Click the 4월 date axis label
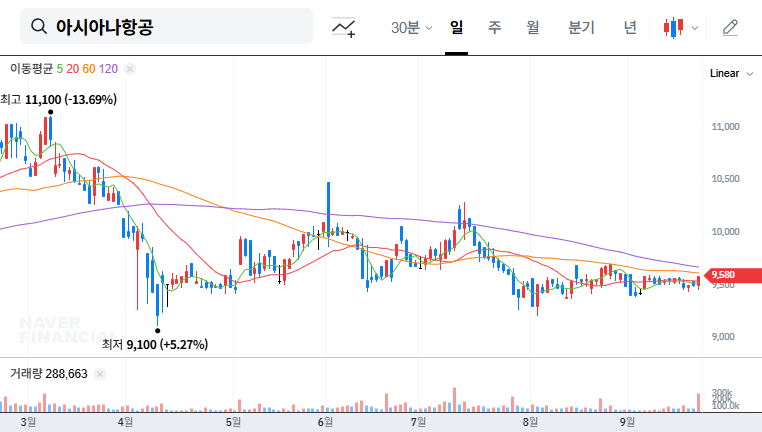 125,422
